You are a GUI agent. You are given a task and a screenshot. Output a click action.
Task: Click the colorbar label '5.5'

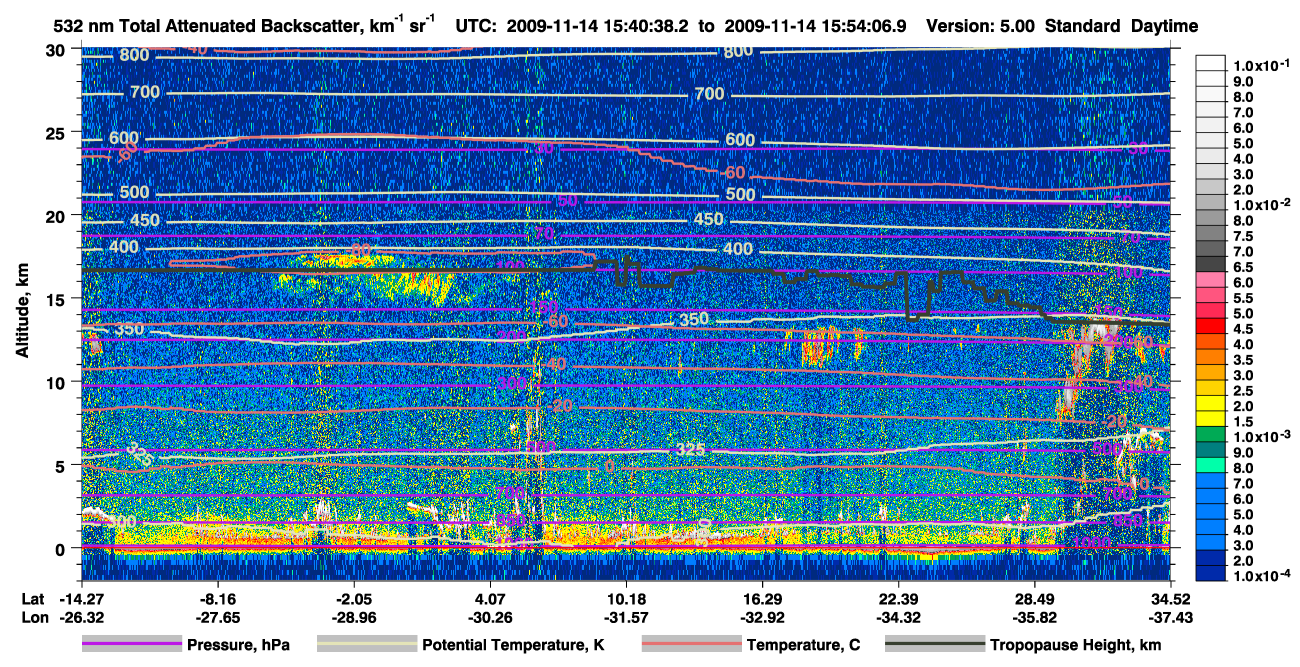1245,297
